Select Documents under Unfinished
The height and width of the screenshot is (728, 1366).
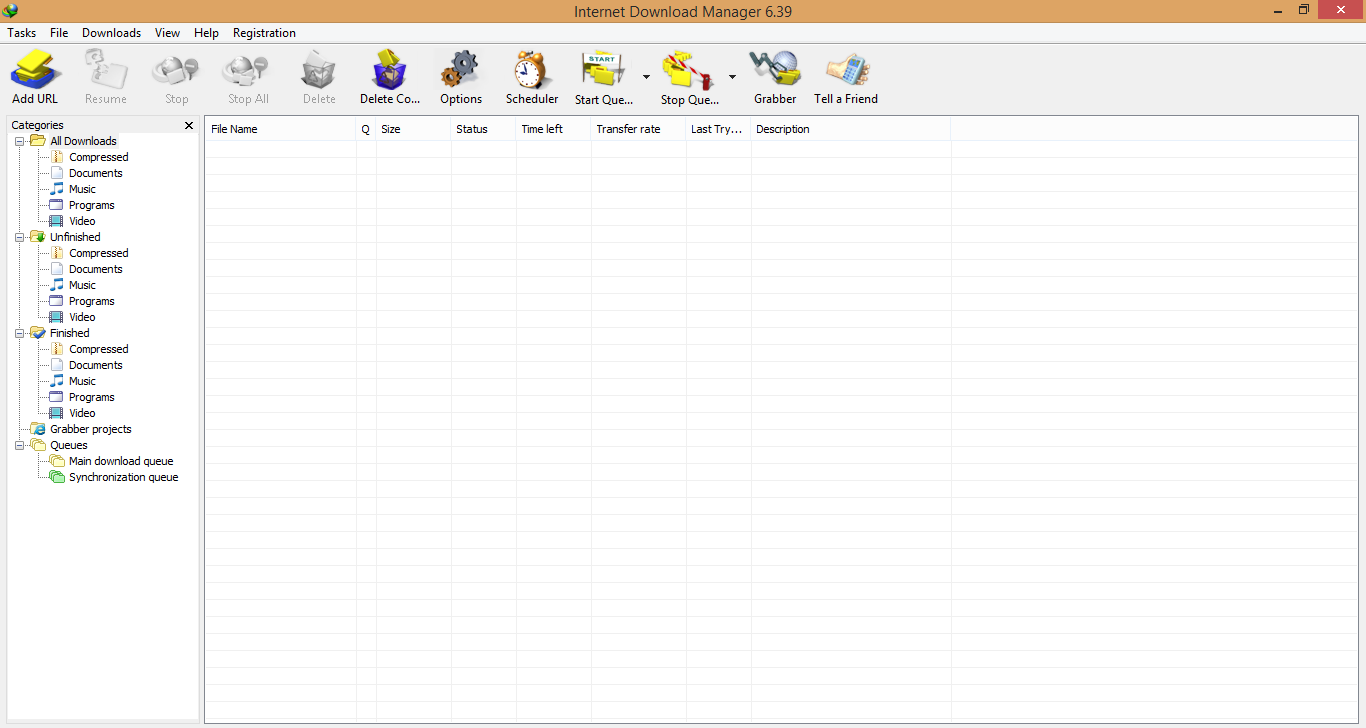click(95, 269)
